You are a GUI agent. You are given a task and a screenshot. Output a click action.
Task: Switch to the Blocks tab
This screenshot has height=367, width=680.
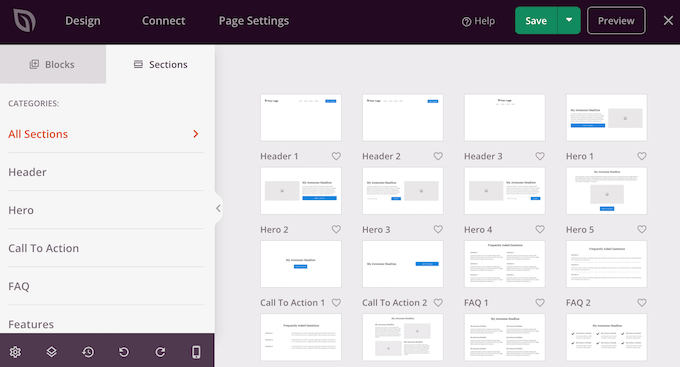(53, 64)
